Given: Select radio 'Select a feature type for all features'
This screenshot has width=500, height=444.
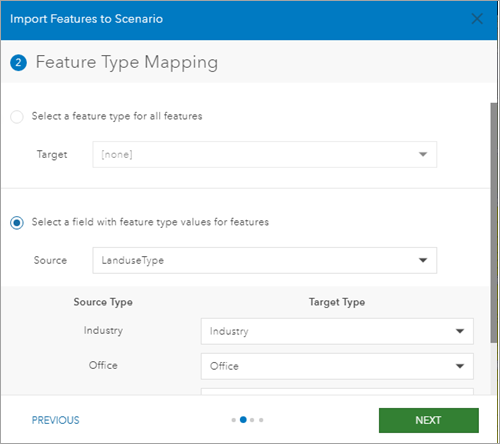Looking at the screenshot, I should [x=17, y=117].
